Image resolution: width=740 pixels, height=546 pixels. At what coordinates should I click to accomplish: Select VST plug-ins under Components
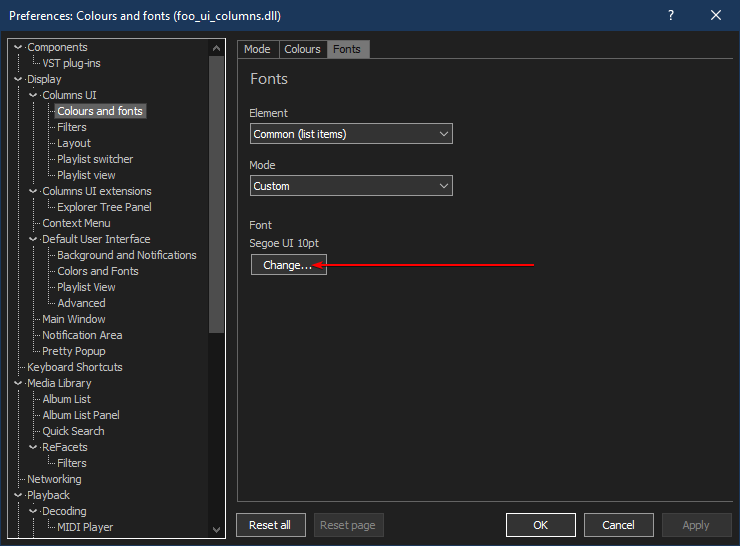[71, 63]
